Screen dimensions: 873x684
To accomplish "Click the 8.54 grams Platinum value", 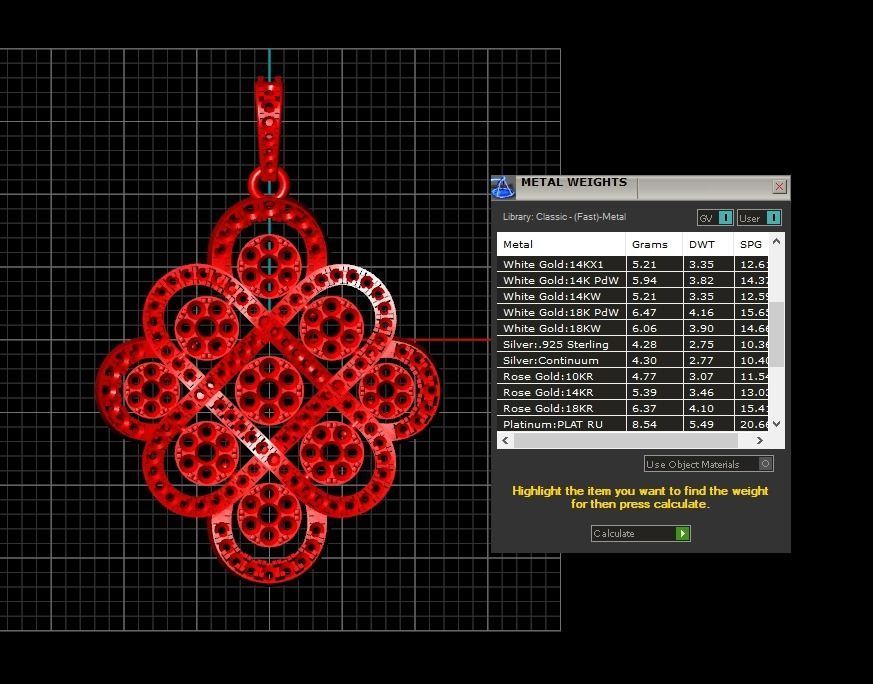I will point(644,425).
